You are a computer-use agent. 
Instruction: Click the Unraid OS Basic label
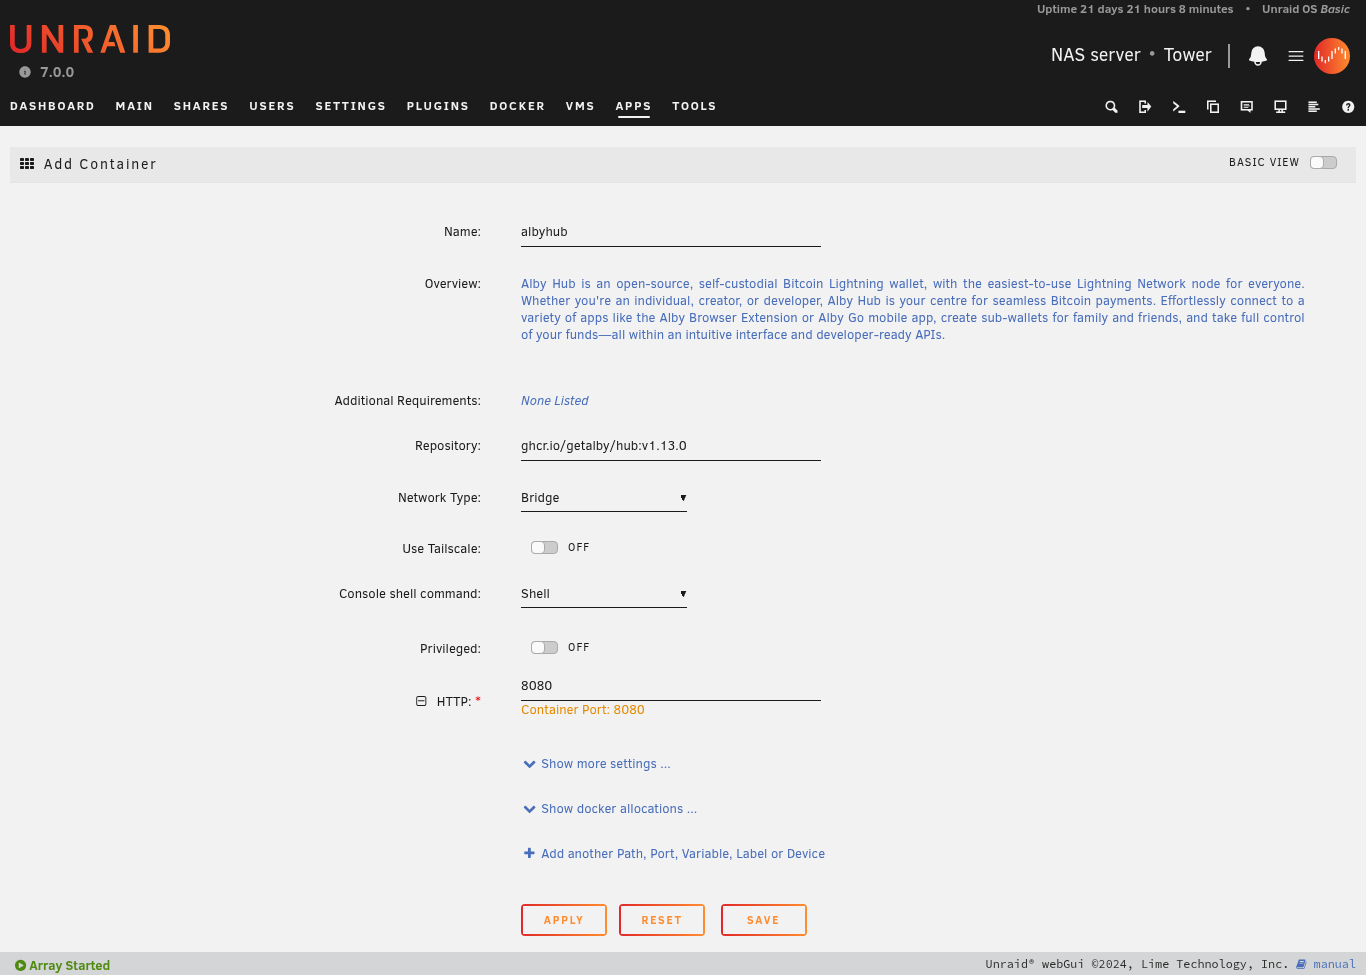click(x=1305, y=9)
